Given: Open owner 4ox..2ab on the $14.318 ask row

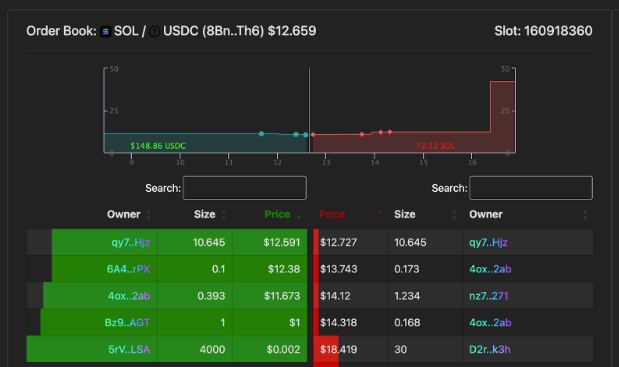Looking at the screenshot, I should point(490,323).
